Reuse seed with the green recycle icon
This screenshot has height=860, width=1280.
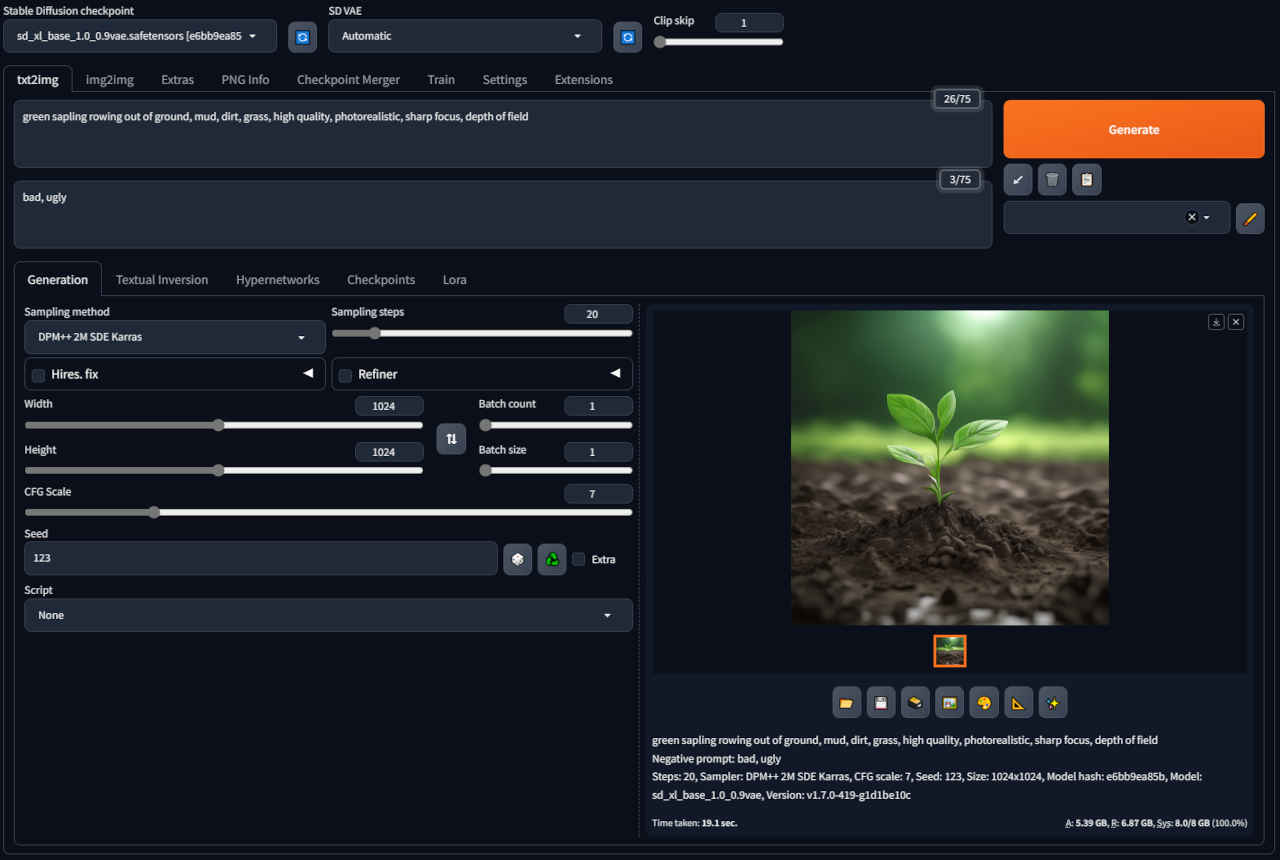coord(552,559)
